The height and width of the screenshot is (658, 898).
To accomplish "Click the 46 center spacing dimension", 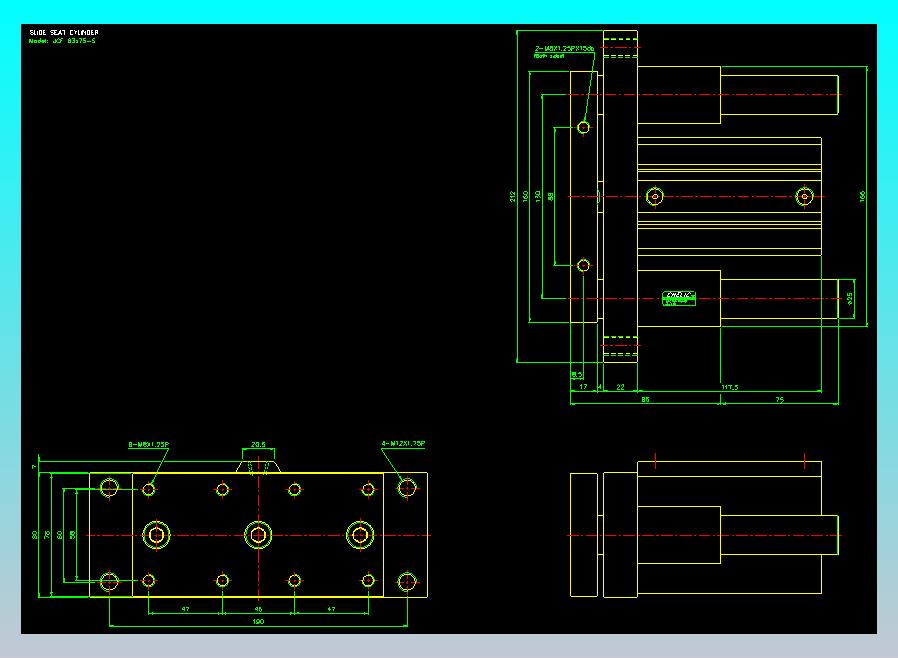I will (258, 609).
